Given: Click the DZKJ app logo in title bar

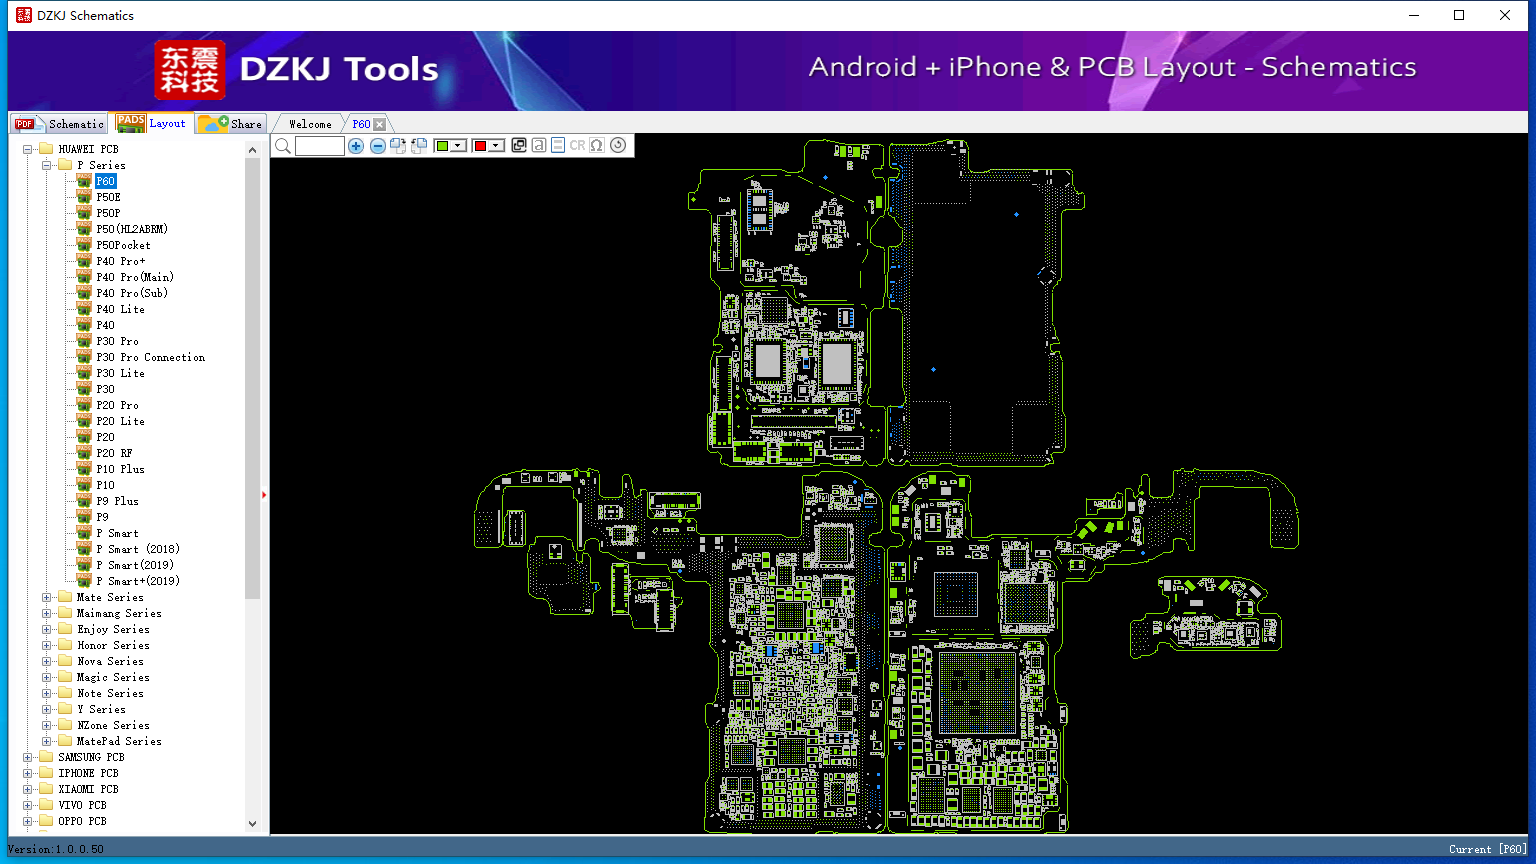Looking at the screenshot, I should tap(24, 15).
